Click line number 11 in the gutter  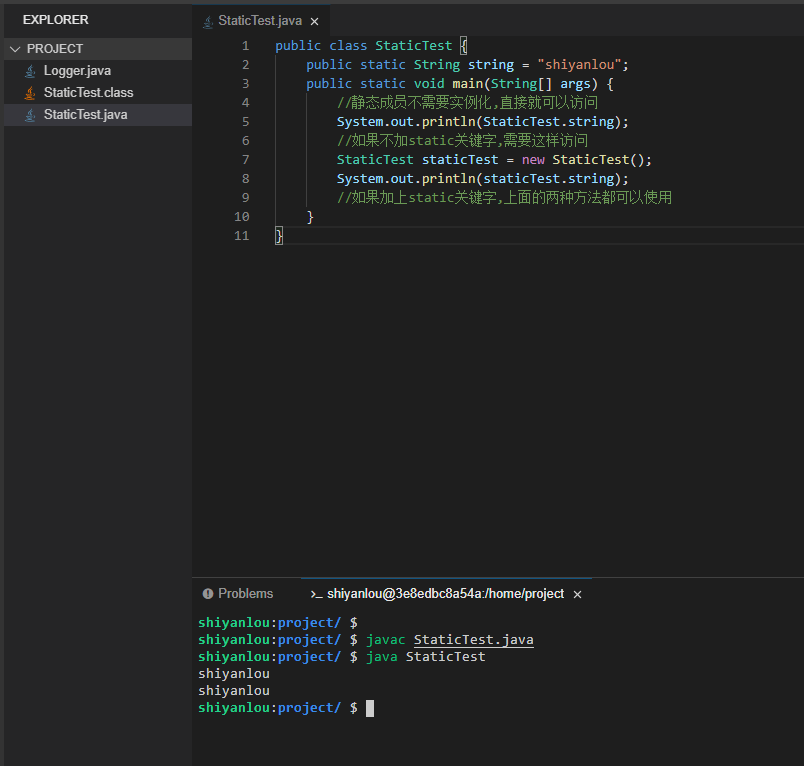point(242,236)
